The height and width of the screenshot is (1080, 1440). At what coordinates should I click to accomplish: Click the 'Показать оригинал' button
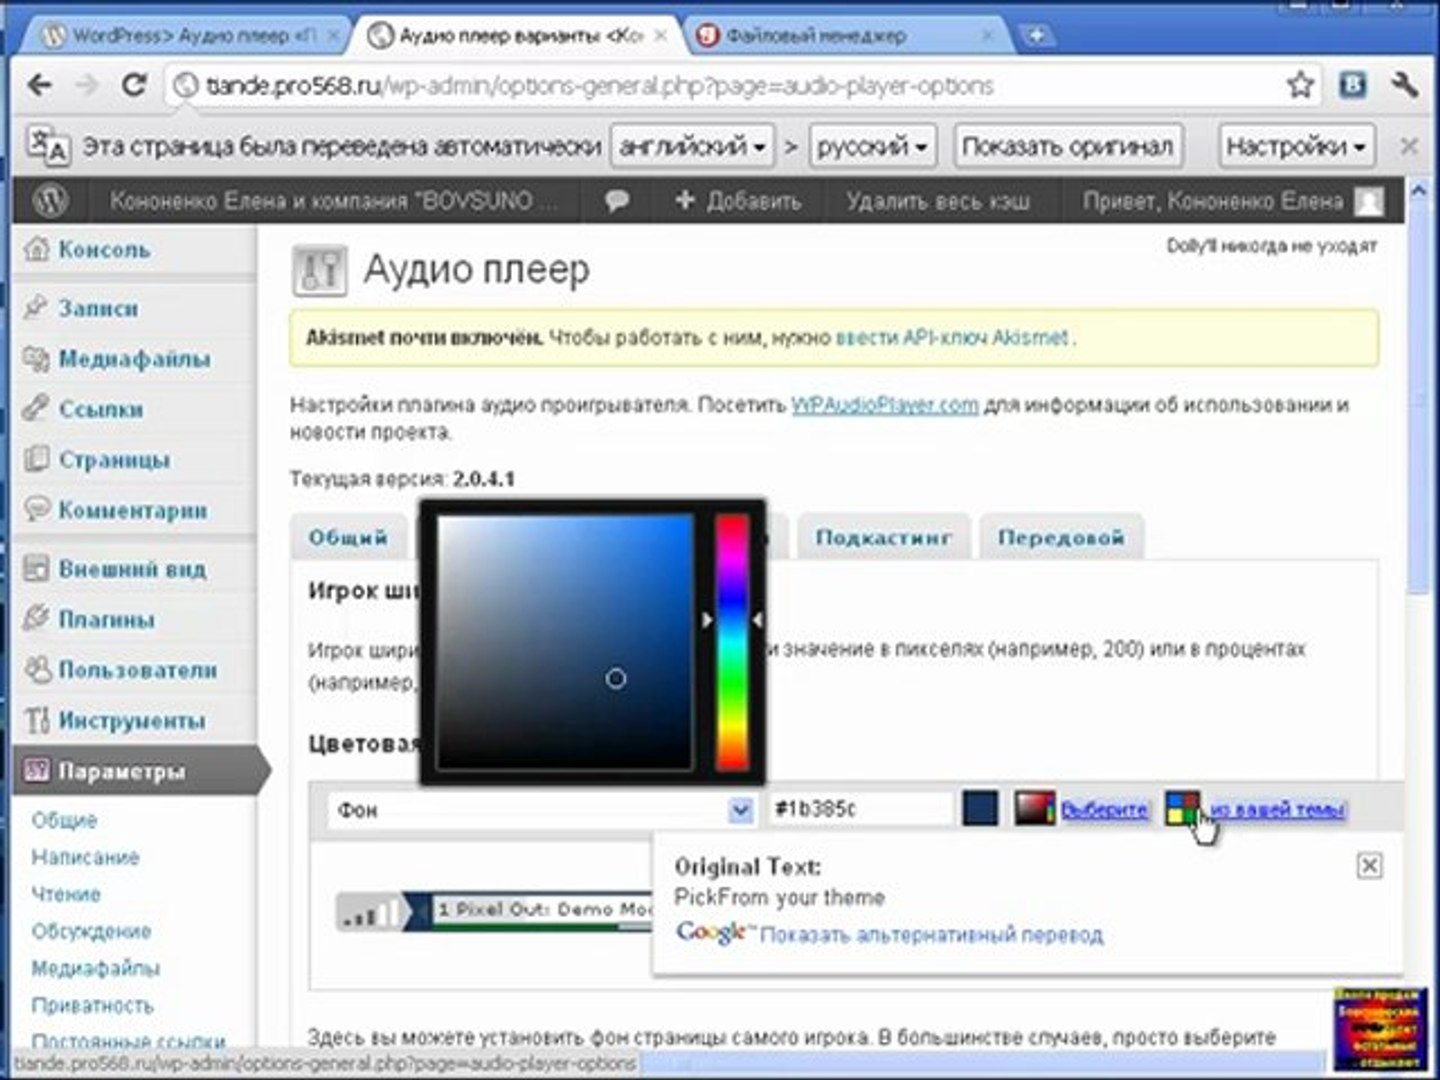pos(1067,147)
